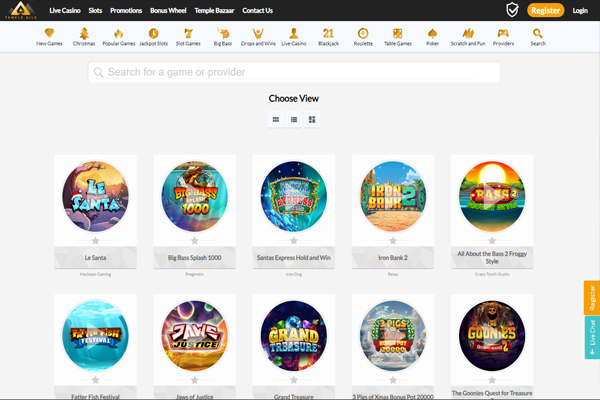Launch Iron Bank 2 thumbnail
600x400 pixels.
pos(393,196)
